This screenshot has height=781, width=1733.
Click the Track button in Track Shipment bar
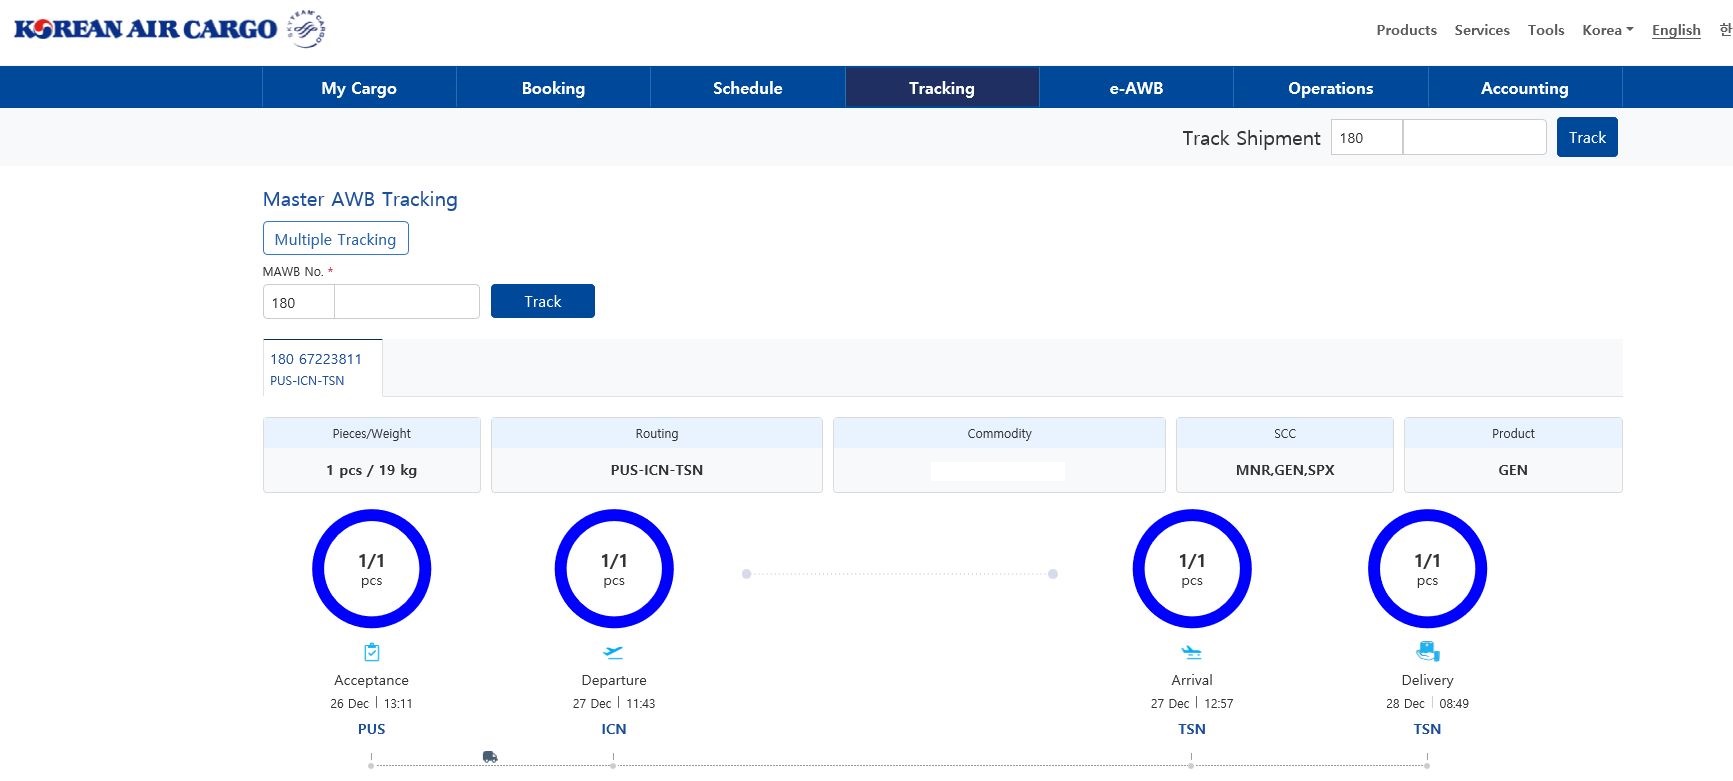point(1587,138)
